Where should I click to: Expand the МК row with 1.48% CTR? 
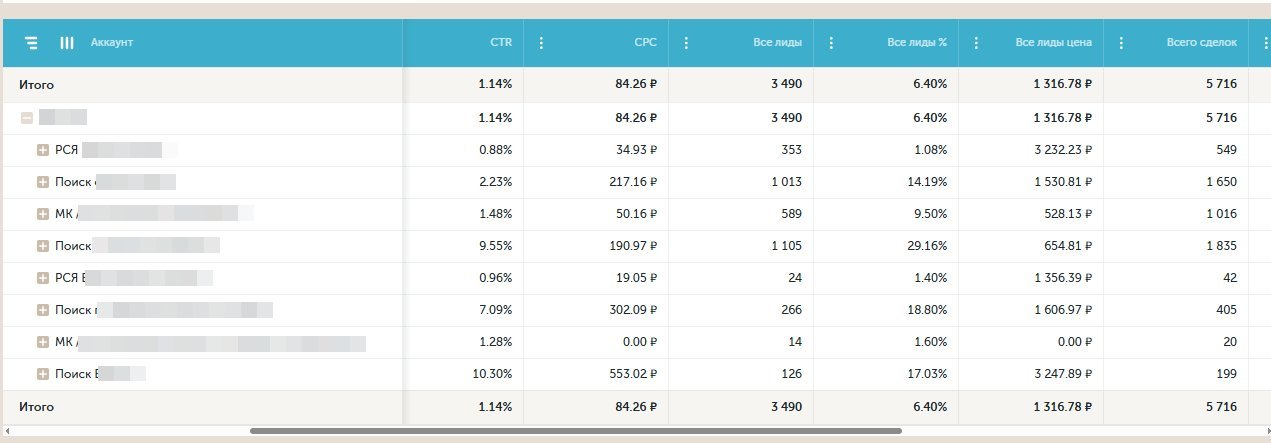[x=43, y=214]
